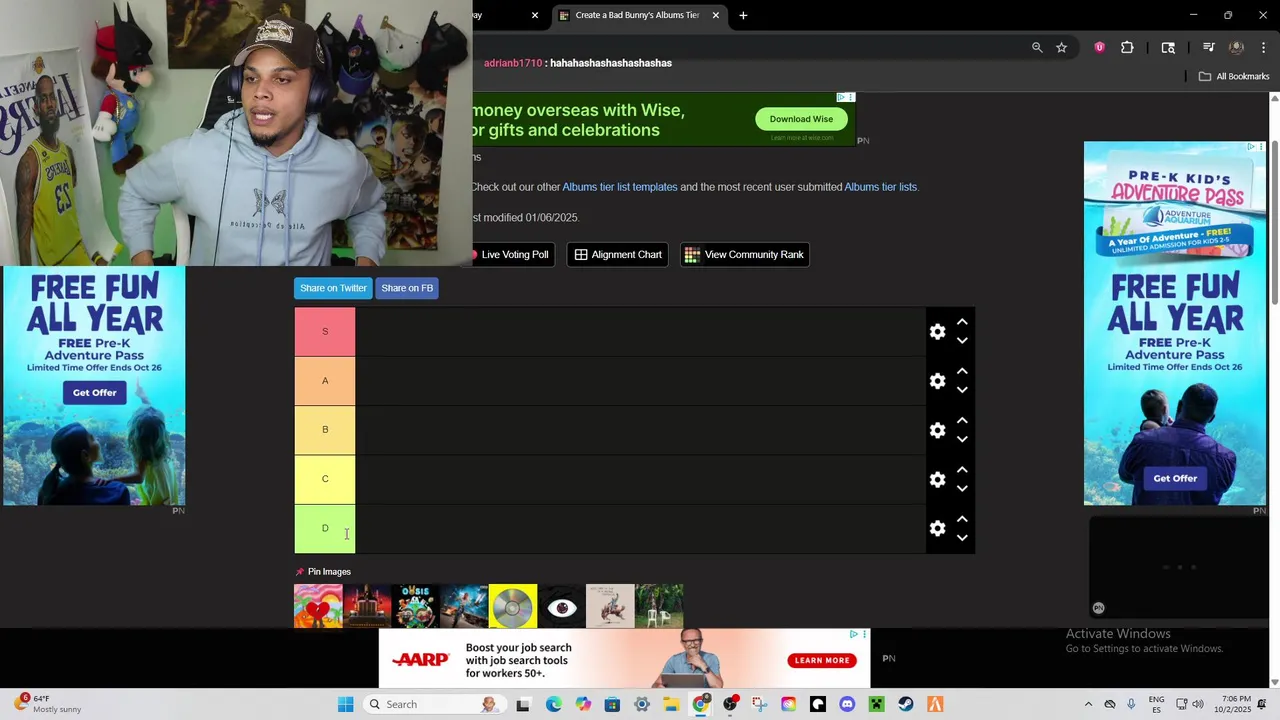
Task: Click Get Offer in the right aquarium ad
Action: coord(1175,478)
